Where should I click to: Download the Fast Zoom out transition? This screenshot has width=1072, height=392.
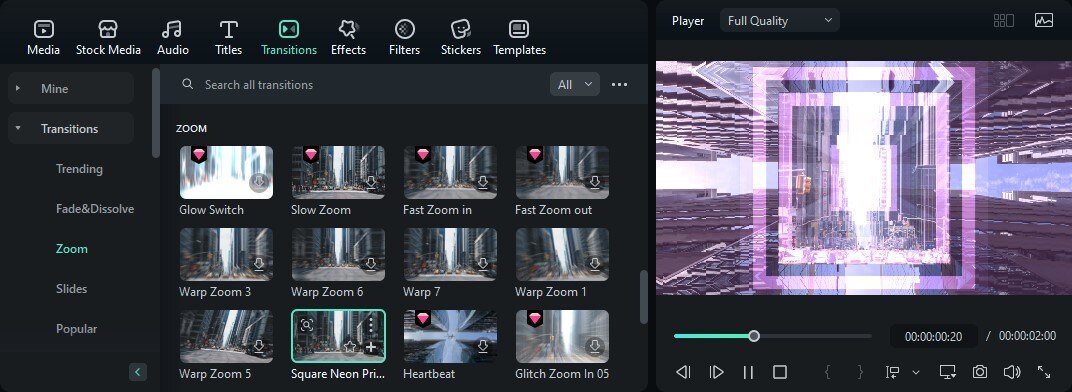pyautogui.click(x=595, y=182)
